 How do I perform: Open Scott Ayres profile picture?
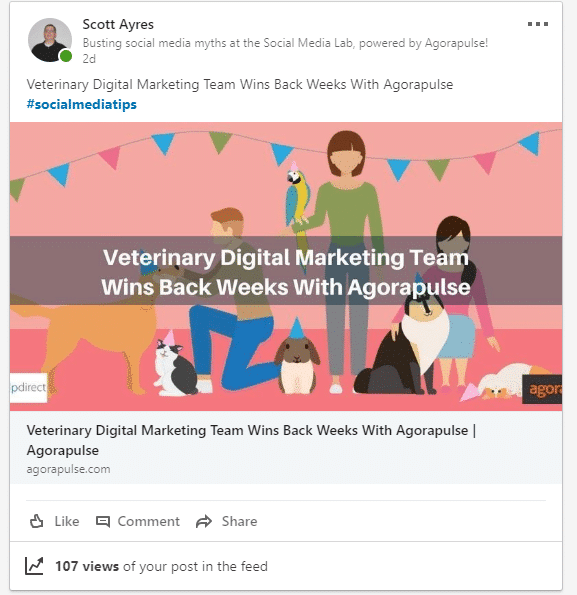coord(50,40)
